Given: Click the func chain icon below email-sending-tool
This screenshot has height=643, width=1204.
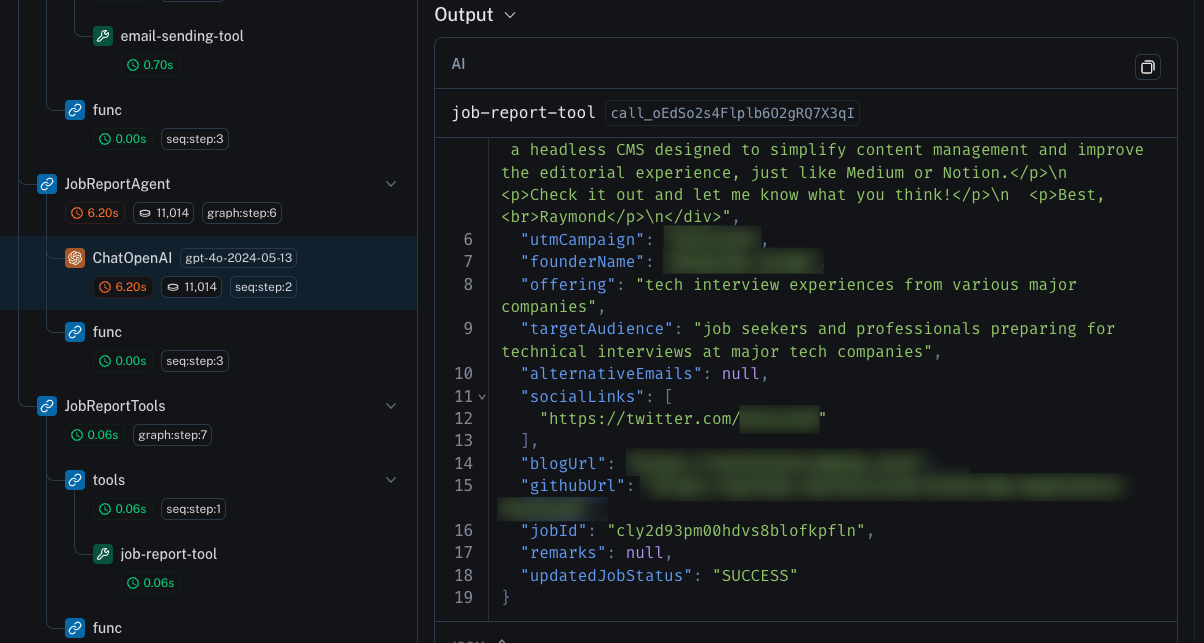Looking at the screenshot, I should click(75, 110).
